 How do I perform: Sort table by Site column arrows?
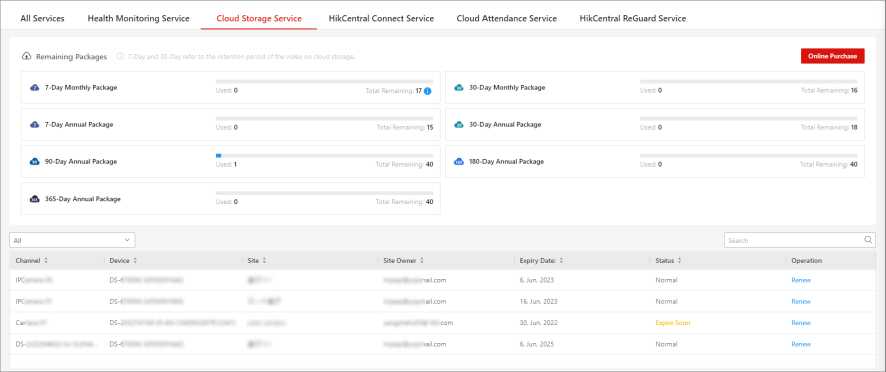264,261
